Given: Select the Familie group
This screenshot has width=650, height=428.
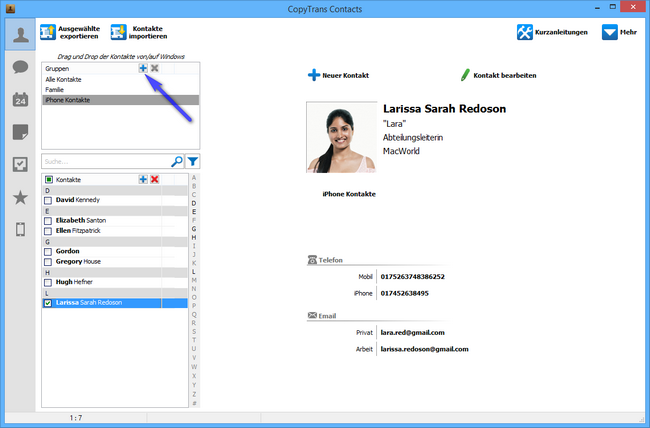Looking at the screenshot, I should 55,90.
